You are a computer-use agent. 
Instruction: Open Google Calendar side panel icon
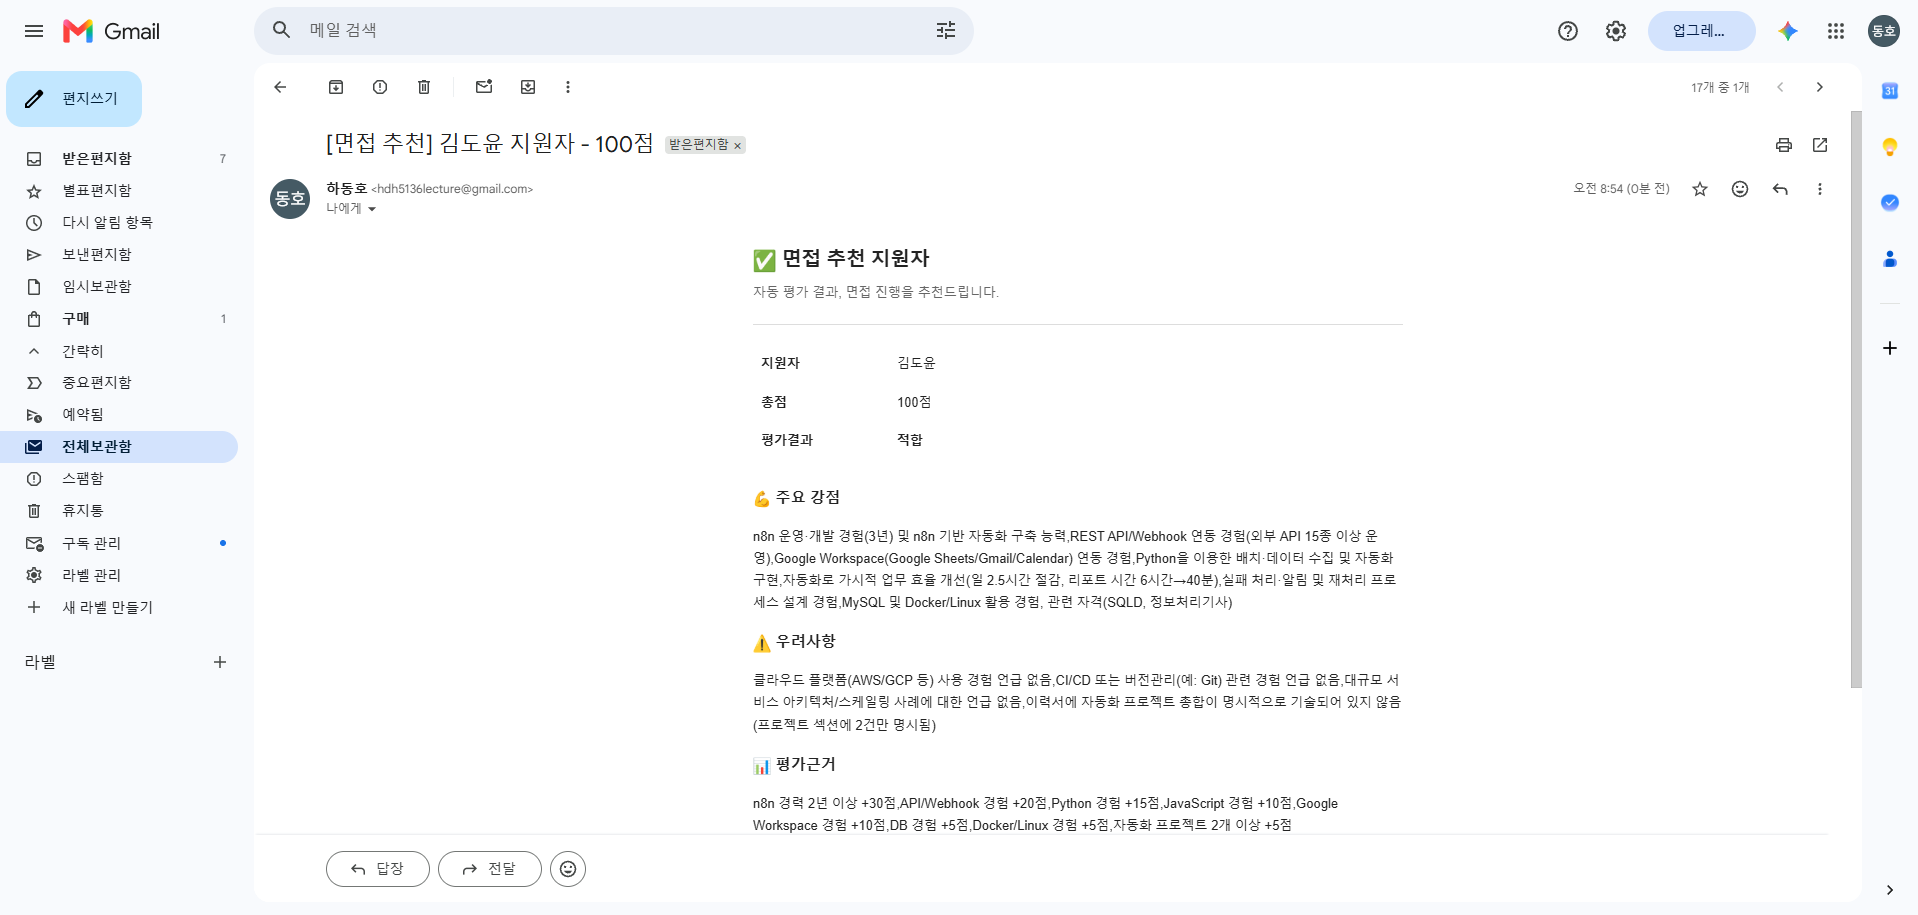[x=1890, y=91]
